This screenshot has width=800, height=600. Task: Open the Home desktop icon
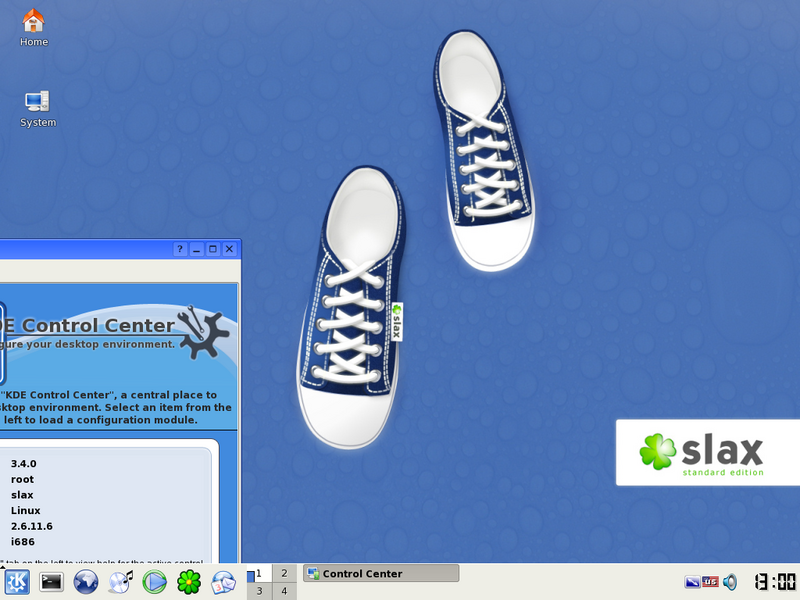[34, 28]
